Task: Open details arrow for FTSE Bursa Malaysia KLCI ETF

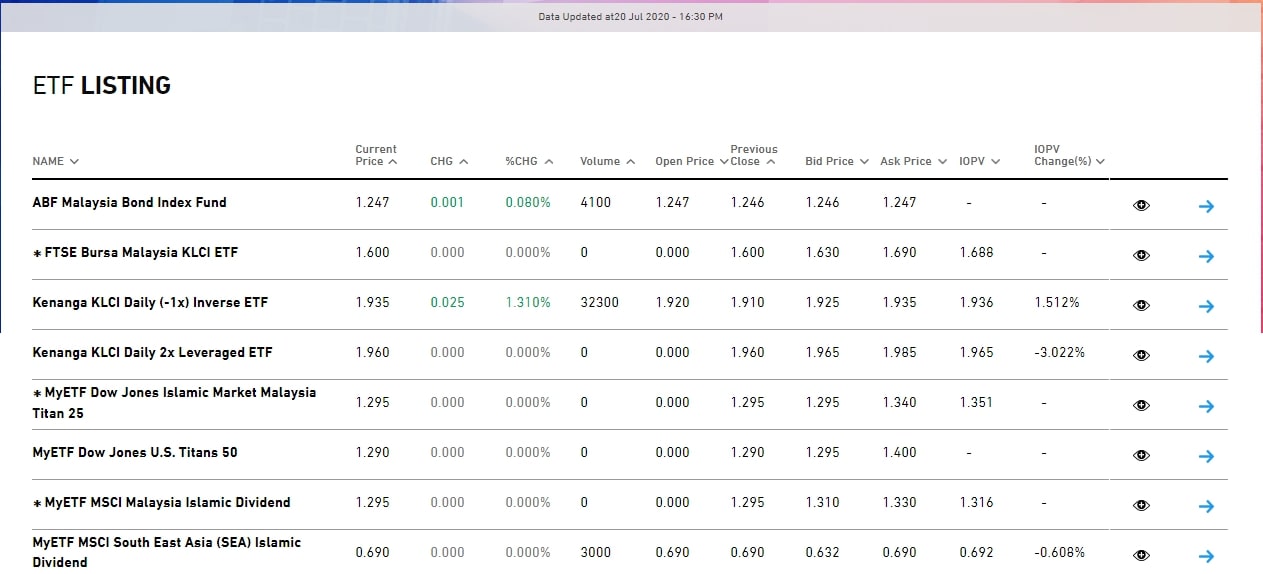Action: pos(1206,256)
